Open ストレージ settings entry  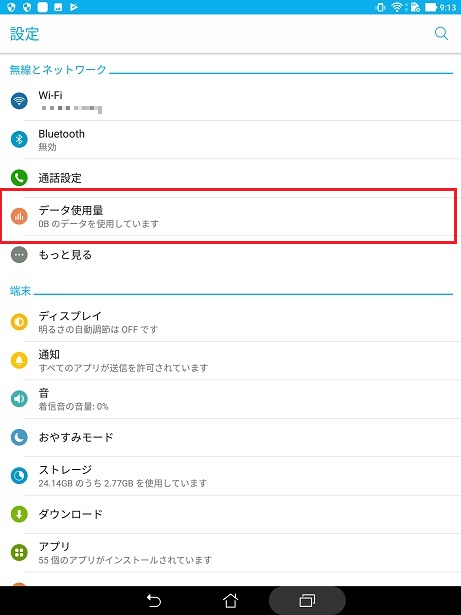tap(230, 475)
